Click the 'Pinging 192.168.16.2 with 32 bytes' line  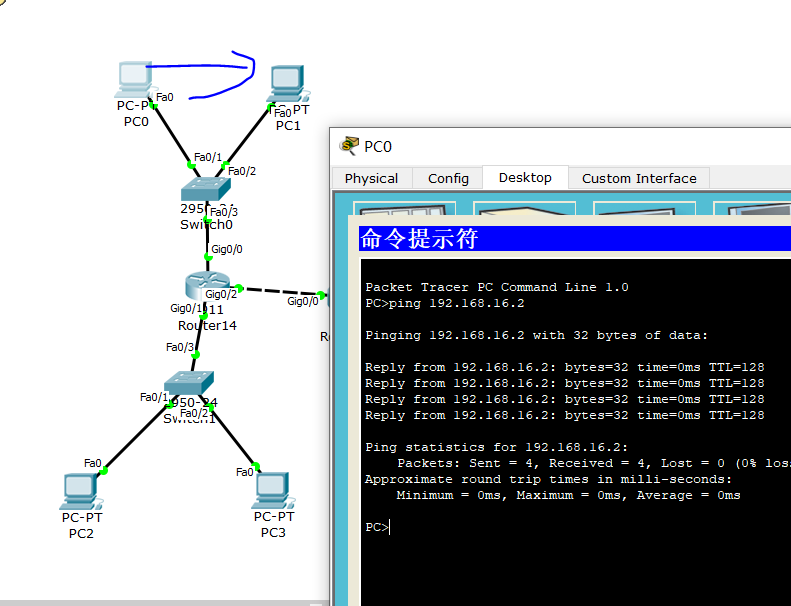(x=537, y=336)
